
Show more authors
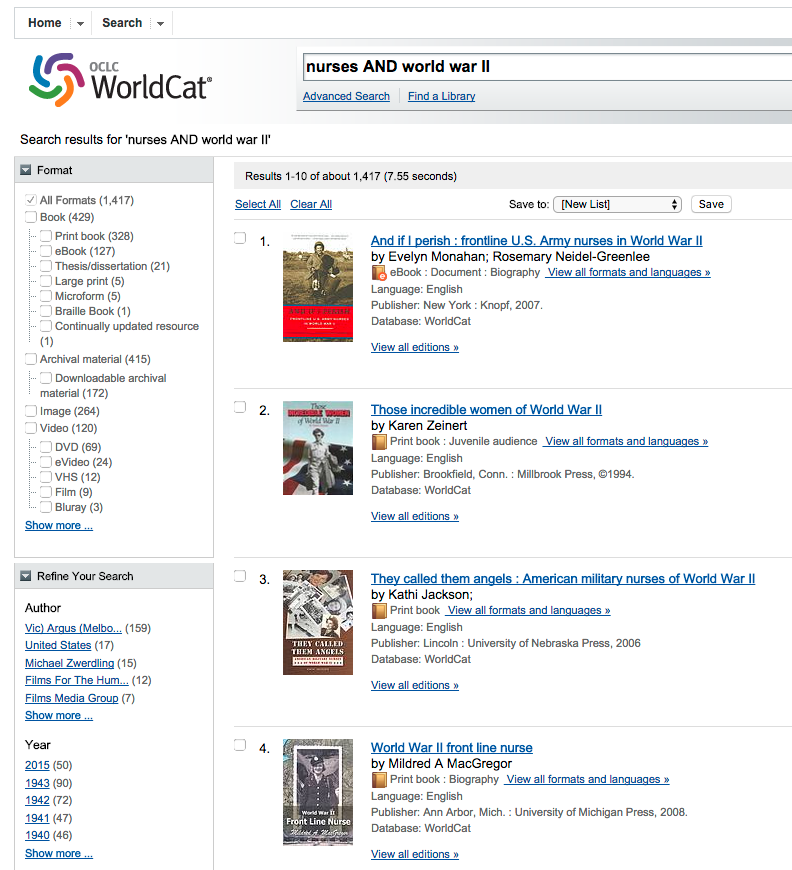[59, 715]
